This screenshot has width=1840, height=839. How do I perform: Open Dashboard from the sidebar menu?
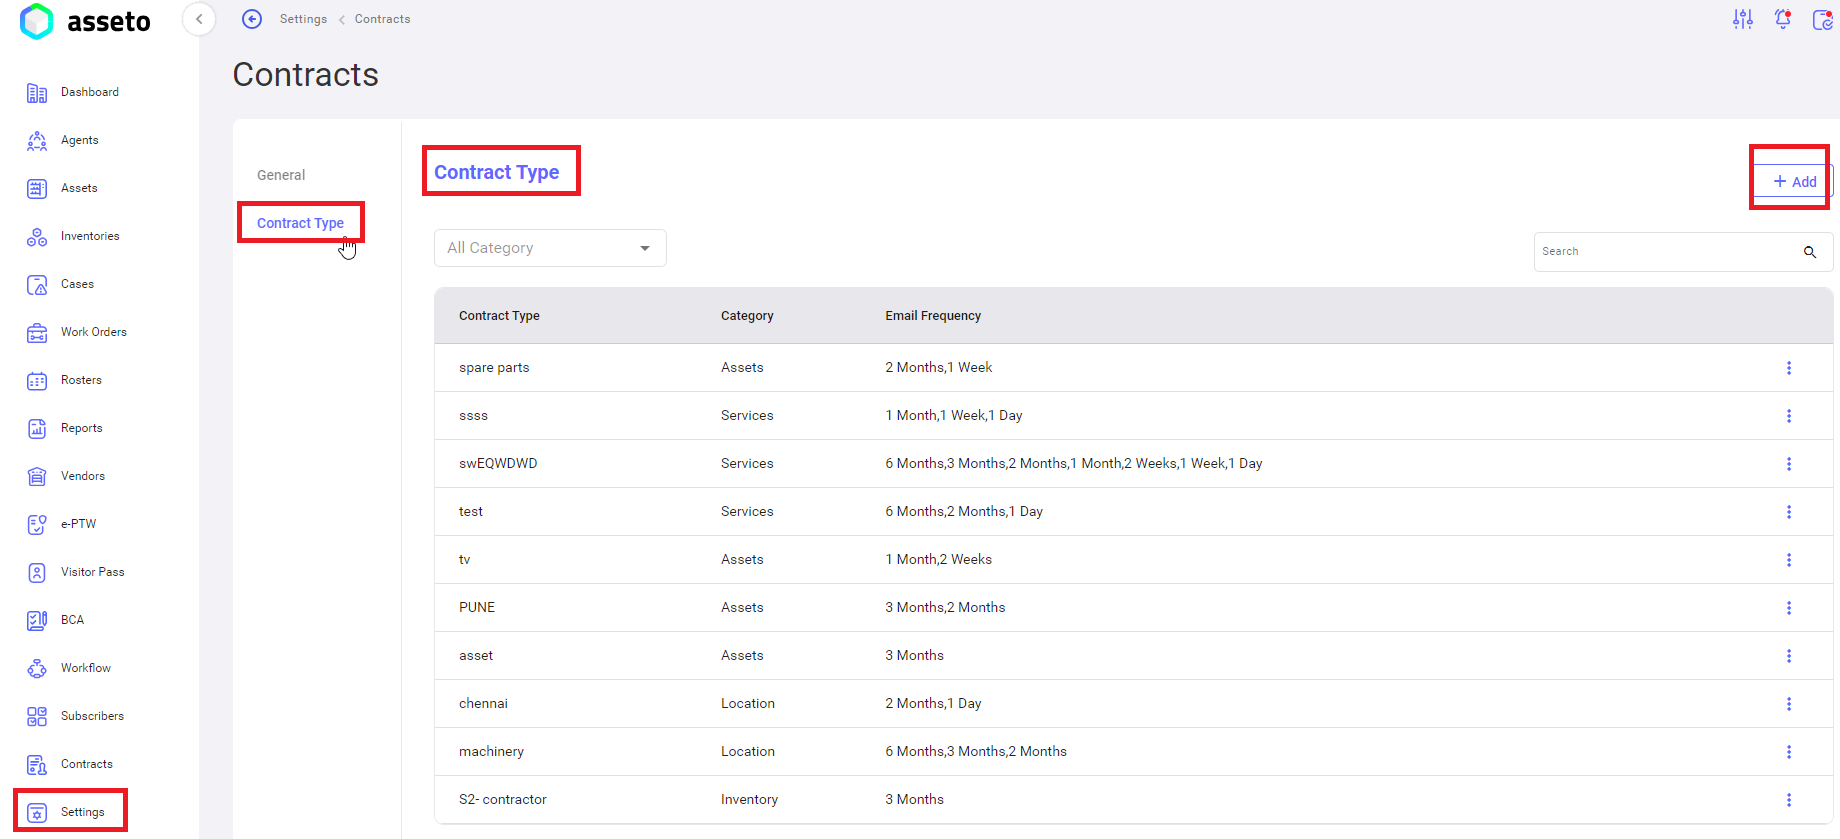(90, 92)
